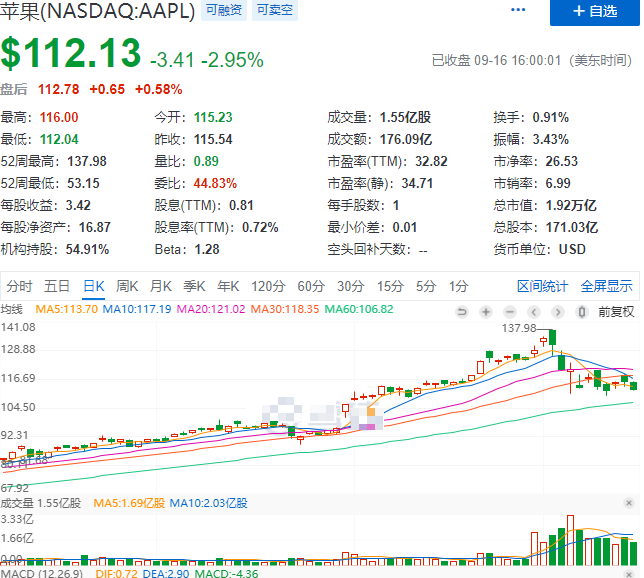The width and height of the screenshot is (644, 578).
Task: Shift chart right with right chevron icon
Action: (558, 312)
